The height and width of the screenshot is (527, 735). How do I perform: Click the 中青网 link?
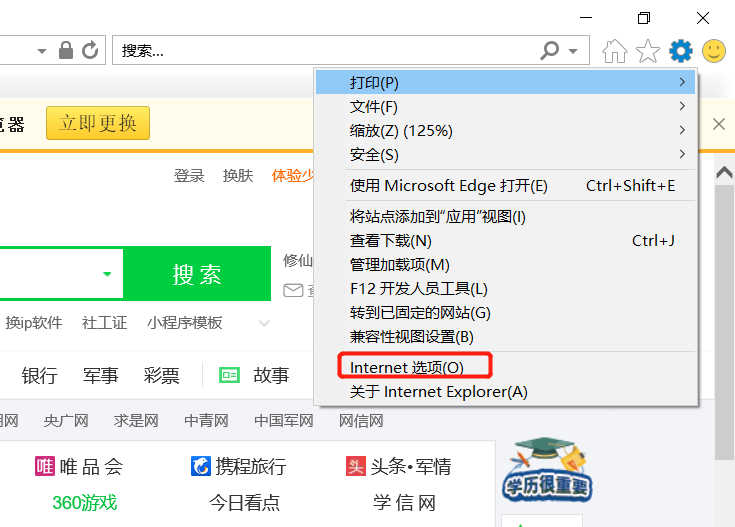coord(206,421)
